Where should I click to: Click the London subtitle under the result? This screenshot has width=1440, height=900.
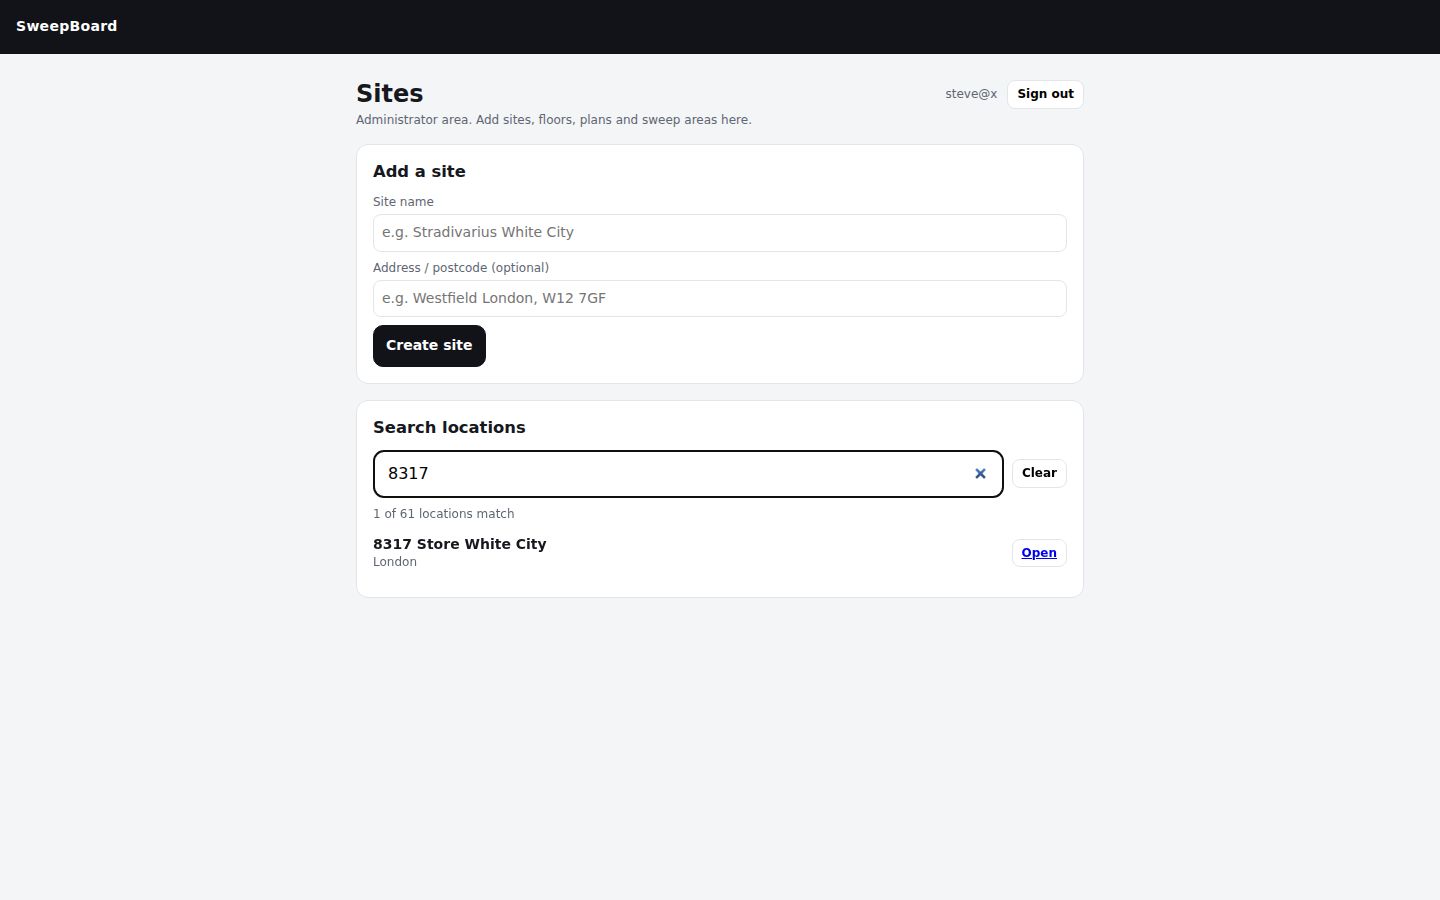(395, 562)
